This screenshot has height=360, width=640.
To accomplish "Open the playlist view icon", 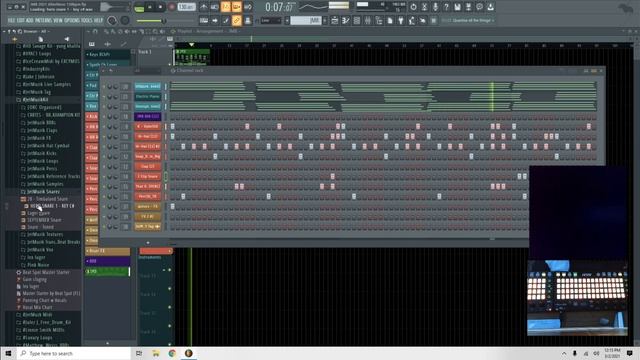I will click(x=335, y=20).
